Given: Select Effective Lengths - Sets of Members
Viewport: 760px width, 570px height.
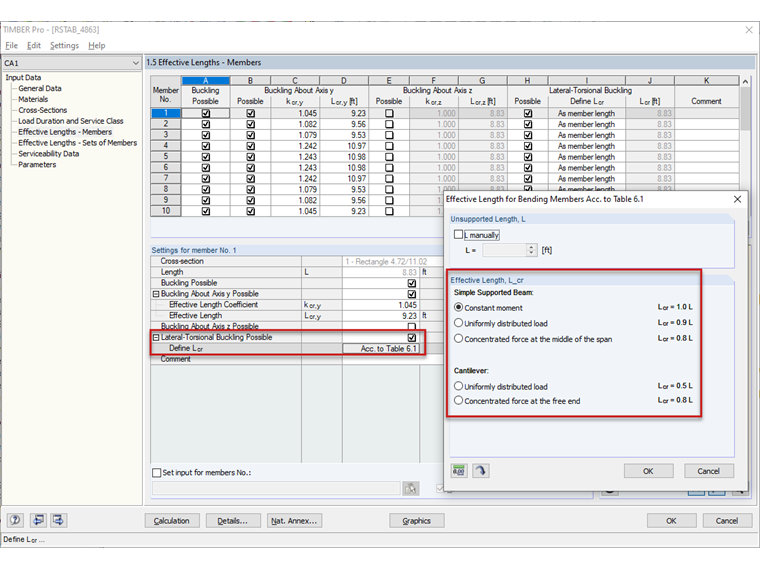Looking at the screenshot, I should (x=78, y=142).
